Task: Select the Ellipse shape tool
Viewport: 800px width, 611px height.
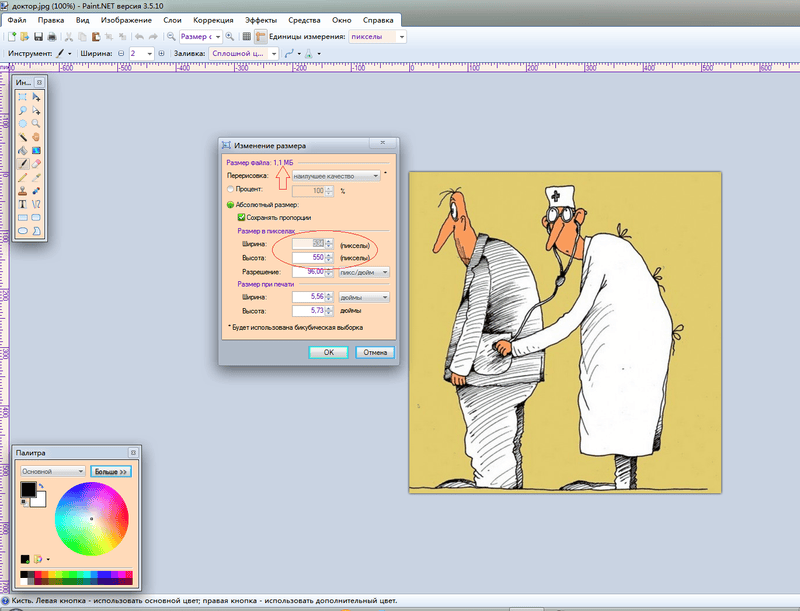Action: click(x=23, y=230)
